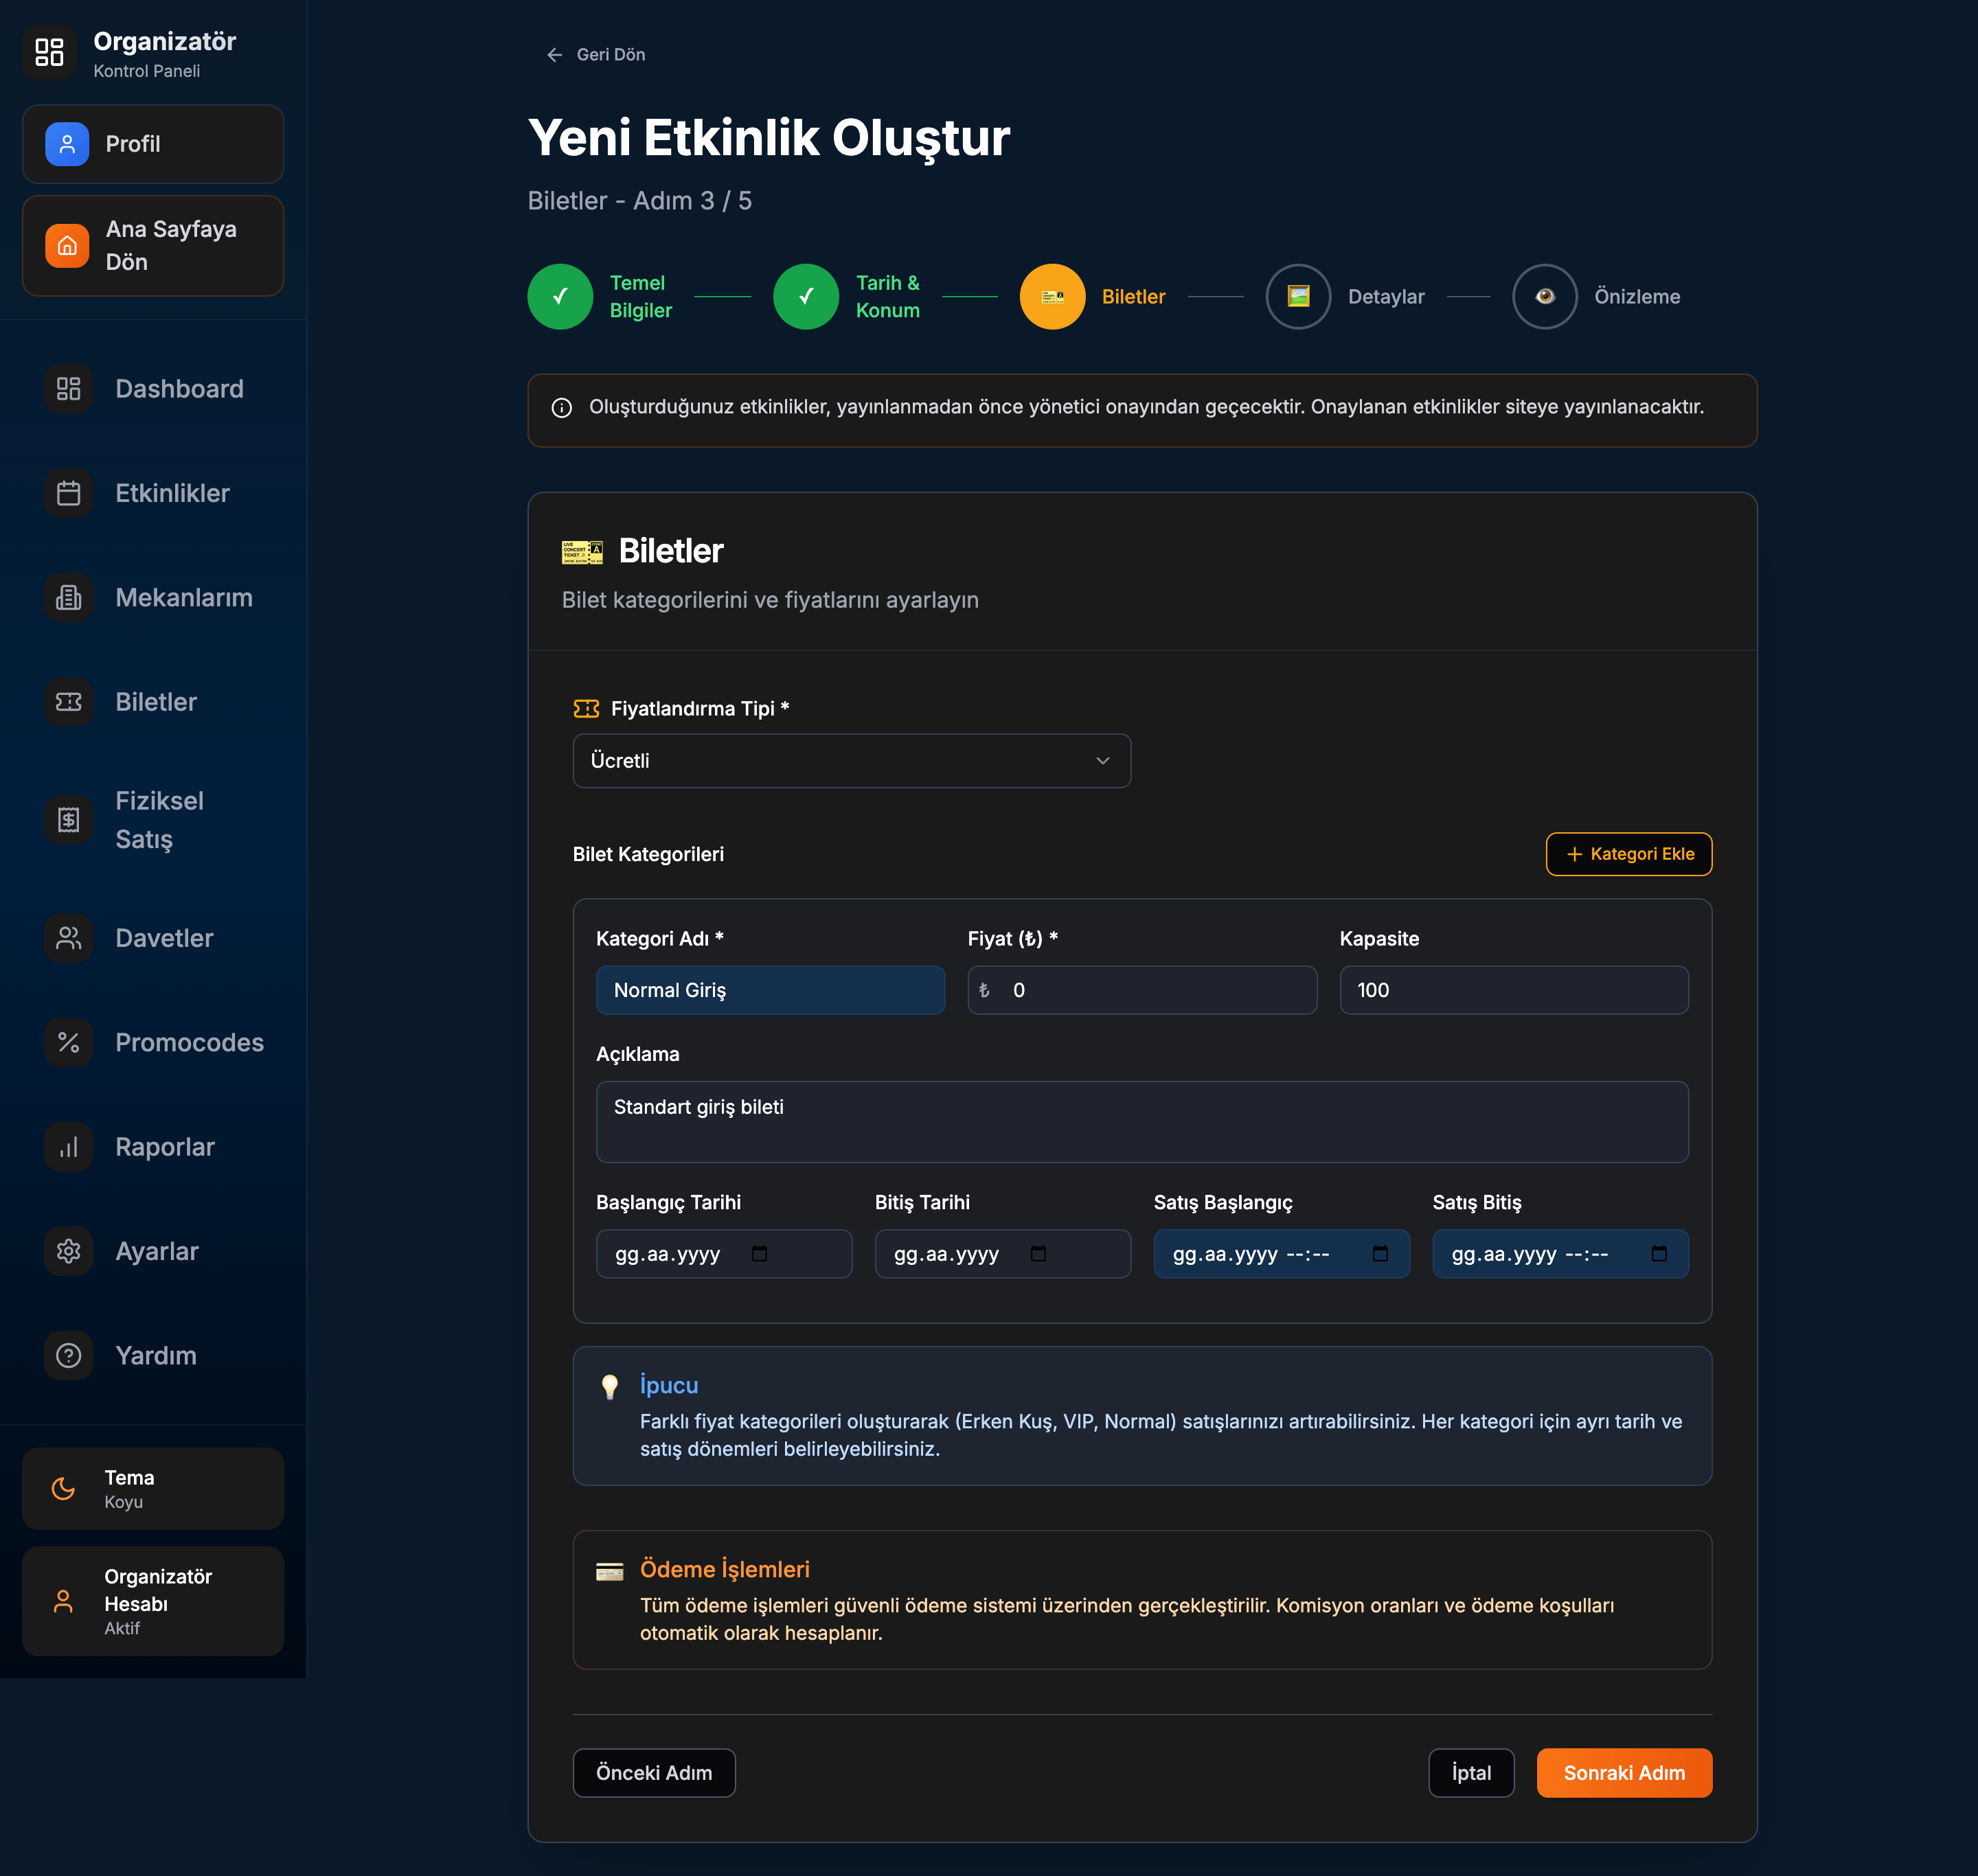Go to the Detaylar step circle
The height and width of the screenshot is (1876, 1978).
[1298, 297]
